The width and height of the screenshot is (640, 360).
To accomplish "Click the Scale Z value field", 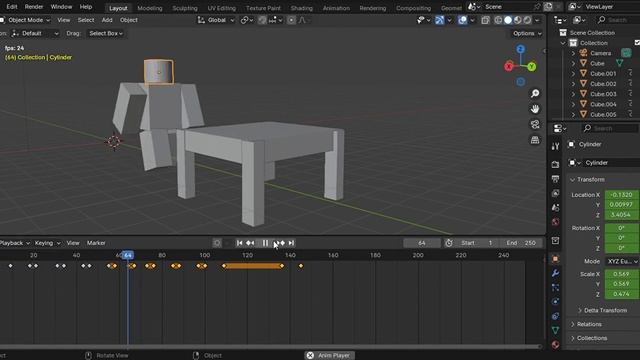I will click(622, 294).
